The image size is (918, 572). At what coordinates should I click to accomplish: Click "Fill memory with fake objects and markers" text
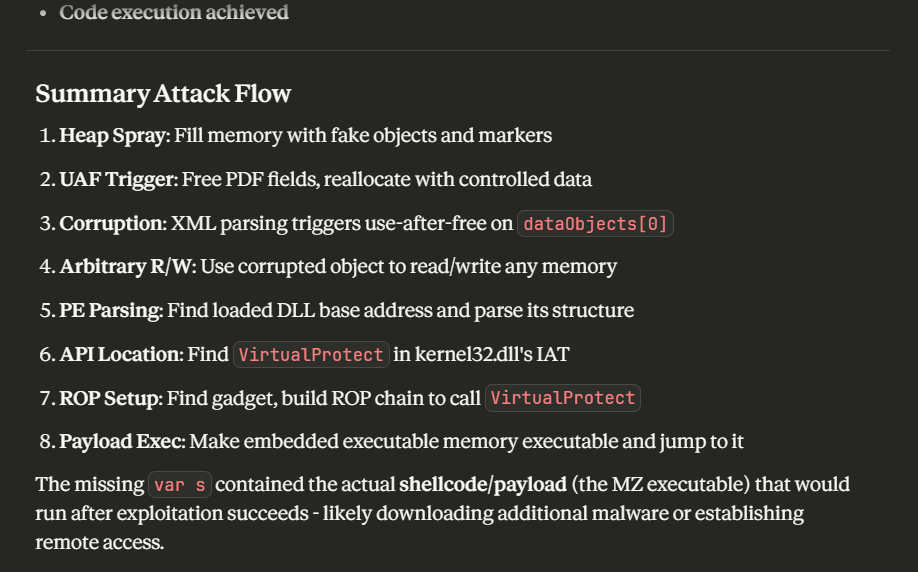pyautogui.click(x=363, y=135)
